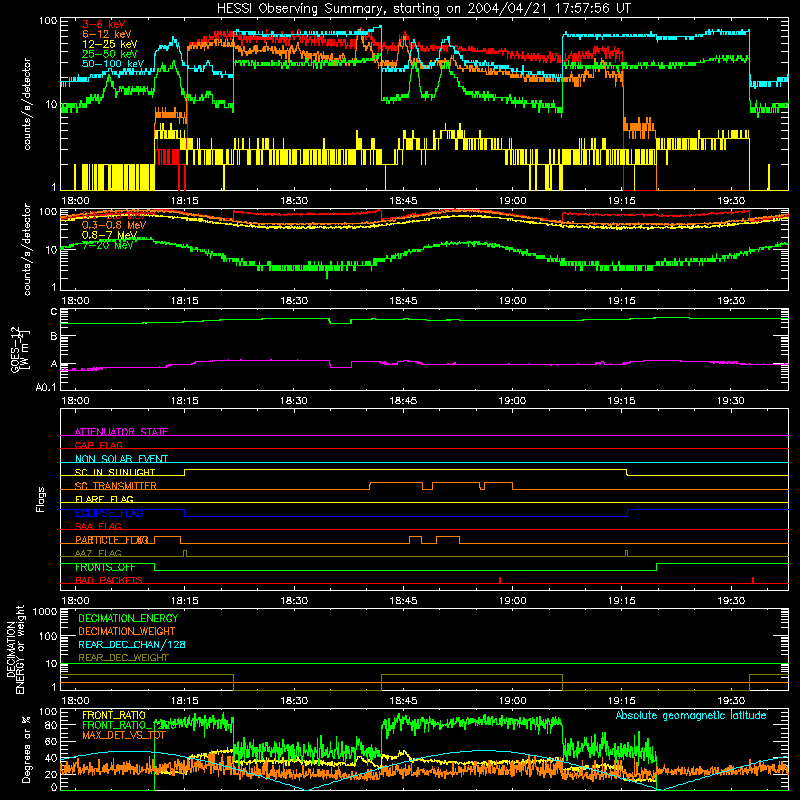800x800 pixels.
Task: Click the 60 tick on the bottom plot axis
Action: pyautogui.click(x=51, y=741)
